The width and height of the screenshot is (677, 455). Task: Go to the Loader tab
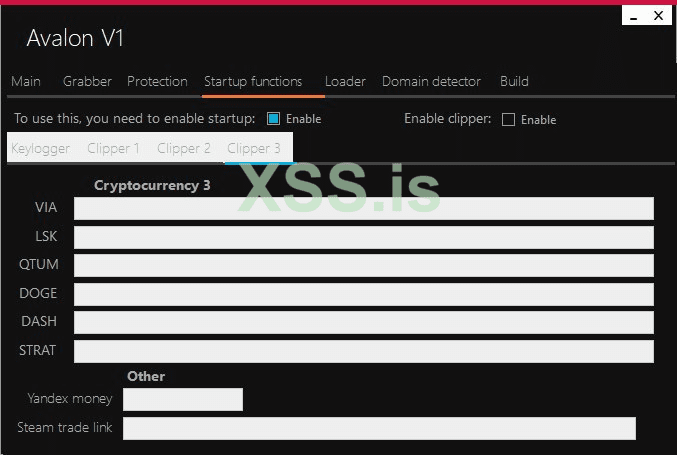click(345, 81)
